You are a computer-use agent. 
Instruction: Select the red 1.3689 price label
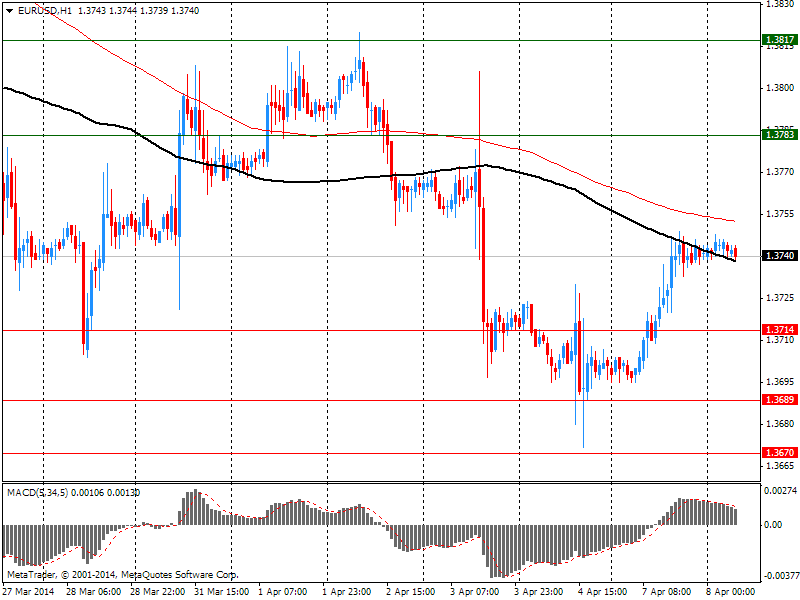[x=778, y=400]
